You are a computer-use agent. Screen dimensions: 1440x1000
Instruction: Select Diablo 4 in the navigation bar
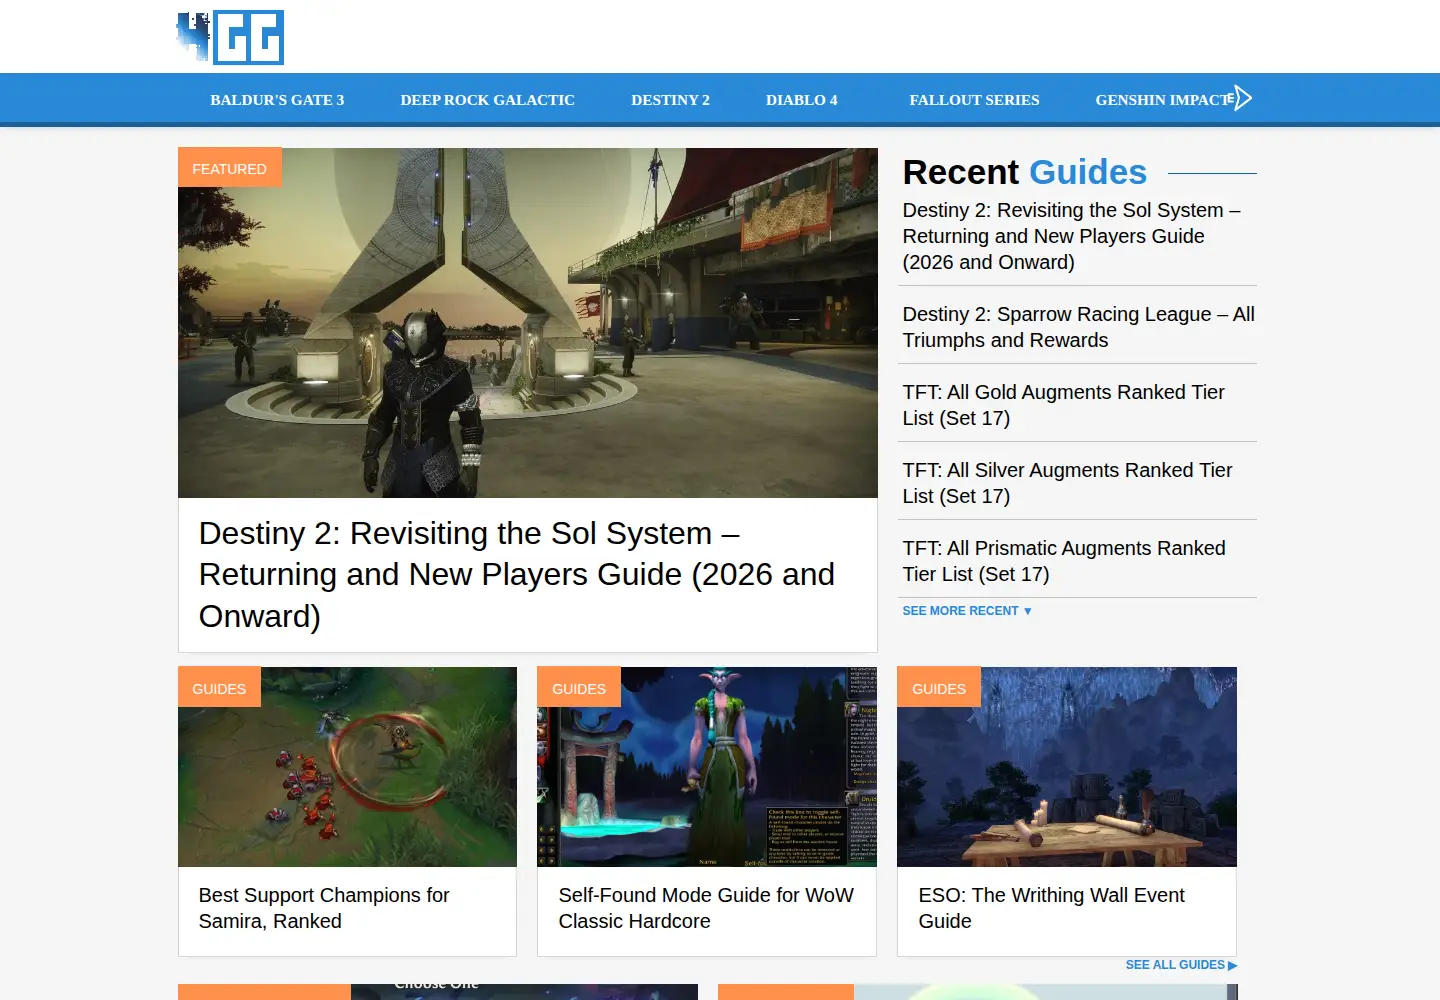[x=801, y=100]
